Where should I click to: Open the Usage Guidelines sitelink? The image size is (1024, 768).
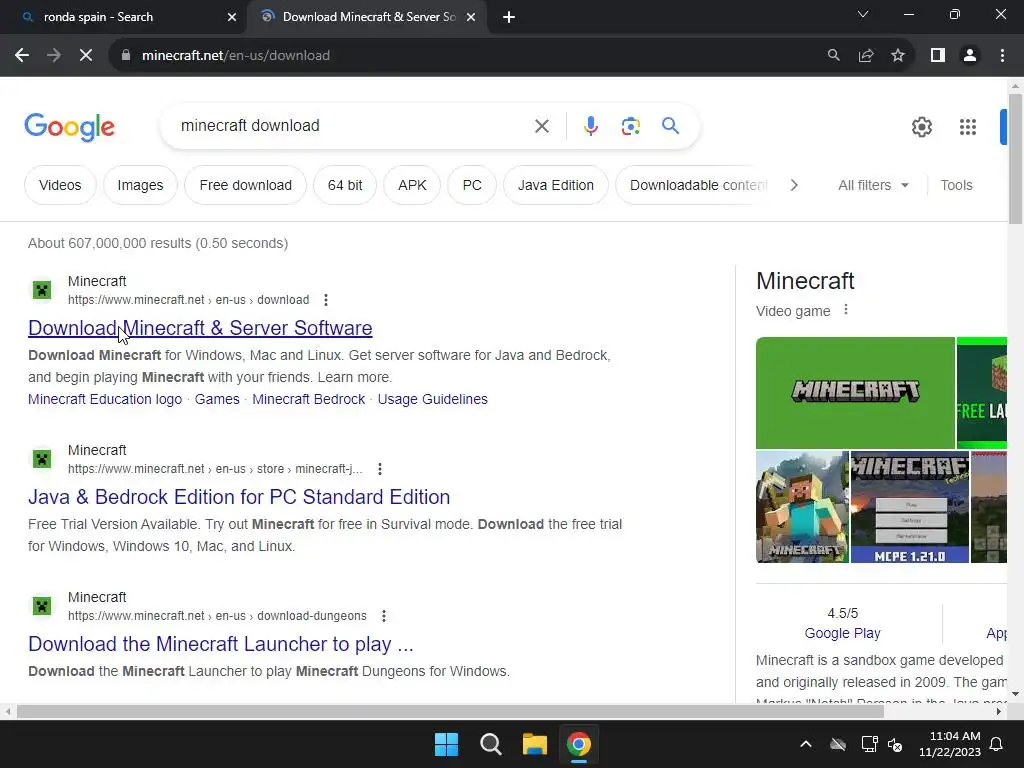[x=432, y=399]
